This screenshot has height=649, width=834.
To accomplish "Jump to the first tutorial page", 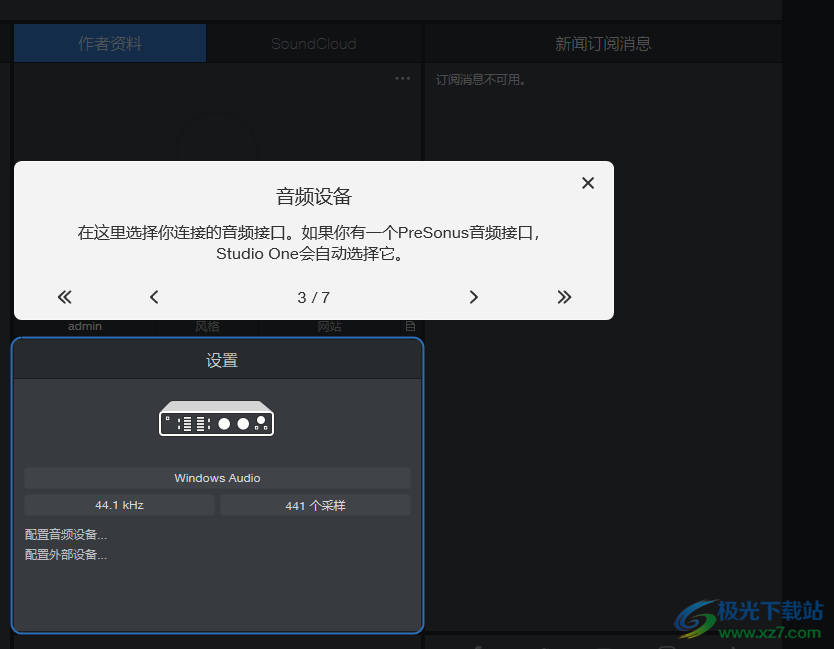I will point(64,296).
